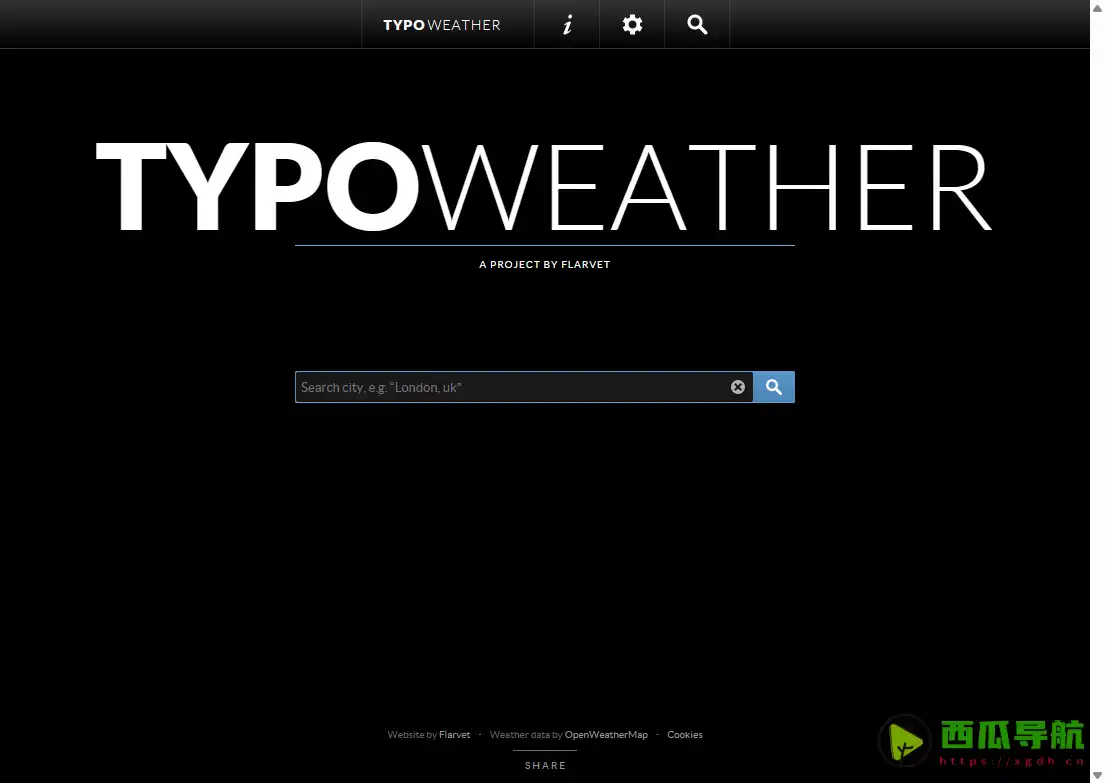1105x783 pixels.
Task: Select the TYPOWEATHER brand in the navbar
Action: [x=442, y=24]
